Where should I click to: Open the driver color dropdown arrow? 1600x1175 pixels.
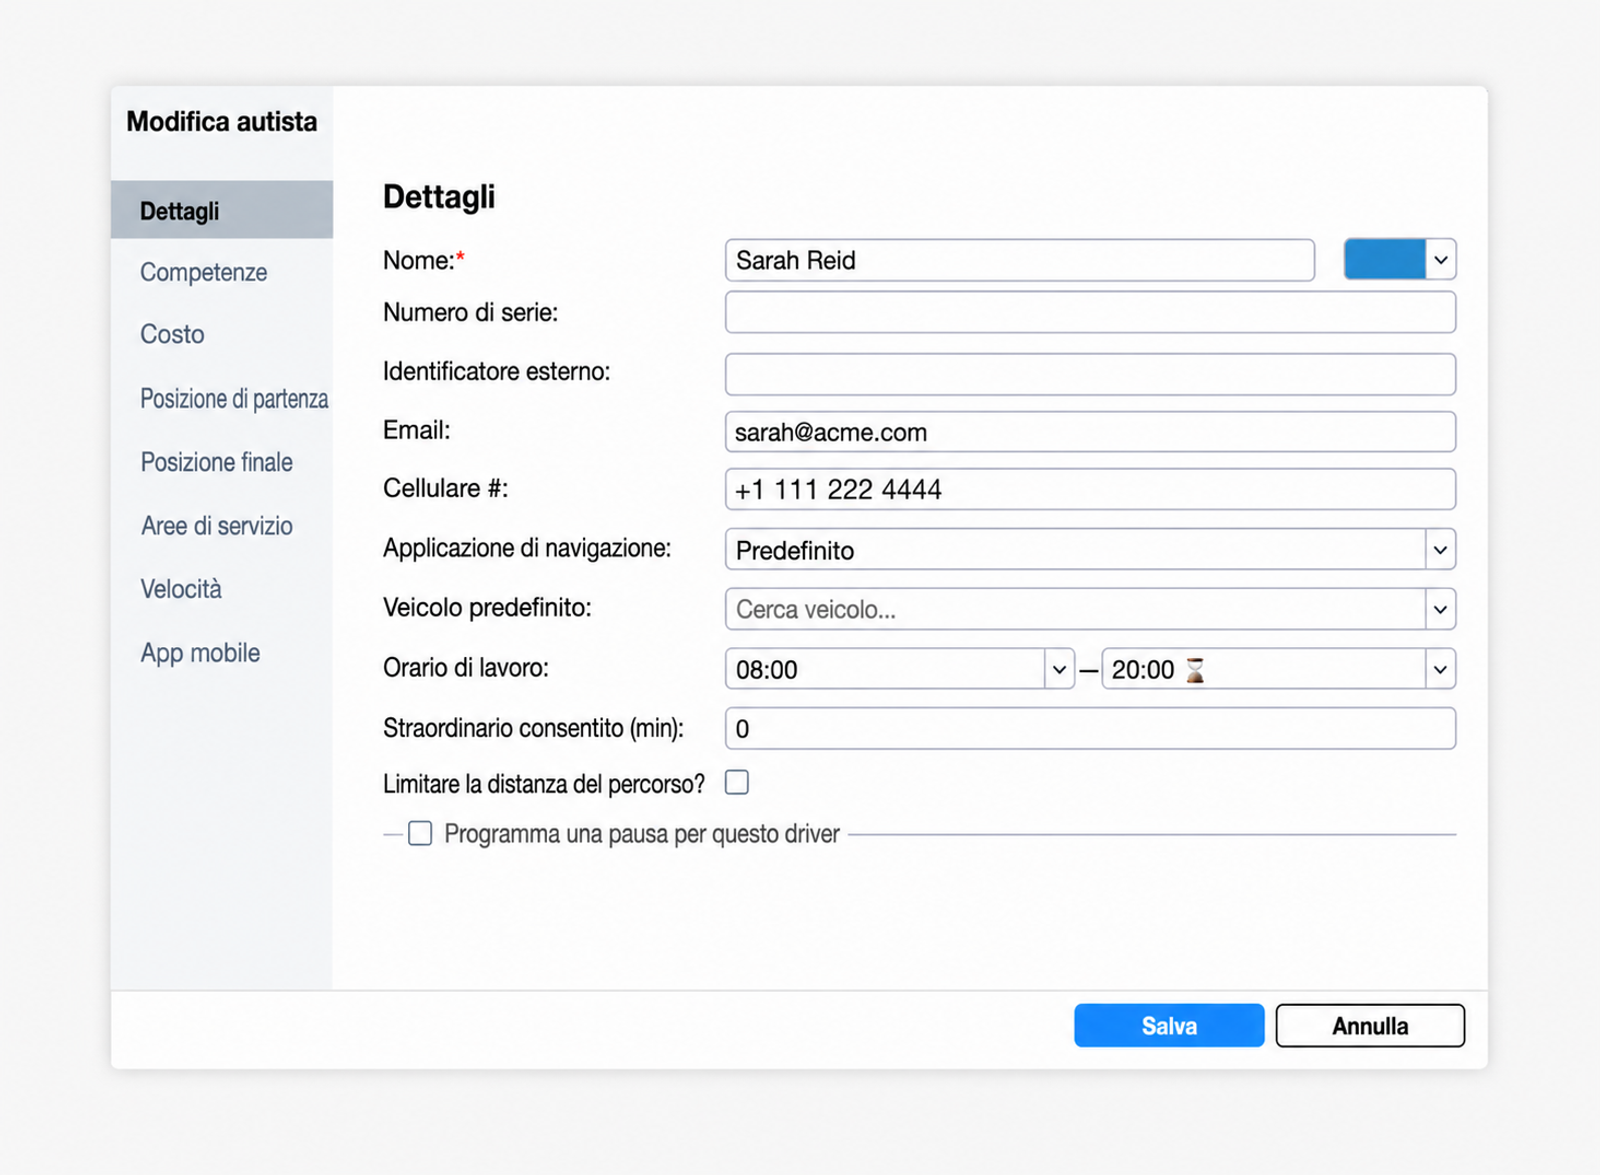point(1440,260)
